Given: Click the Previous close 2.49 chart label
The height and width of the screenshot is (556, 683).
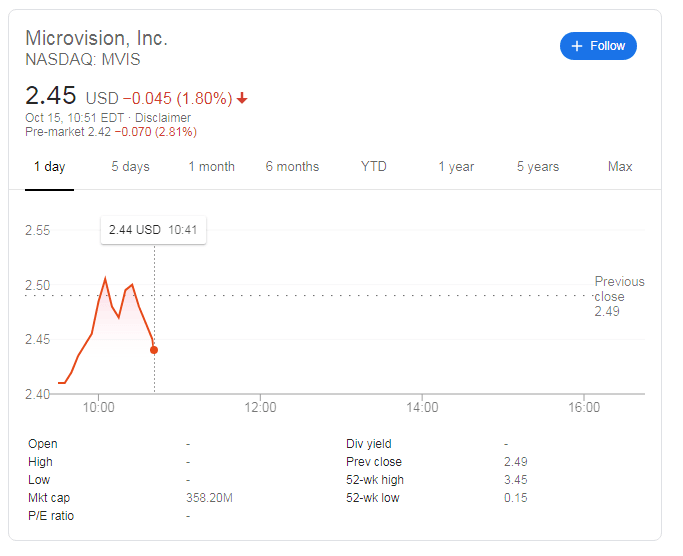Looking at the screenshot, I should click(x=619, y=296).
